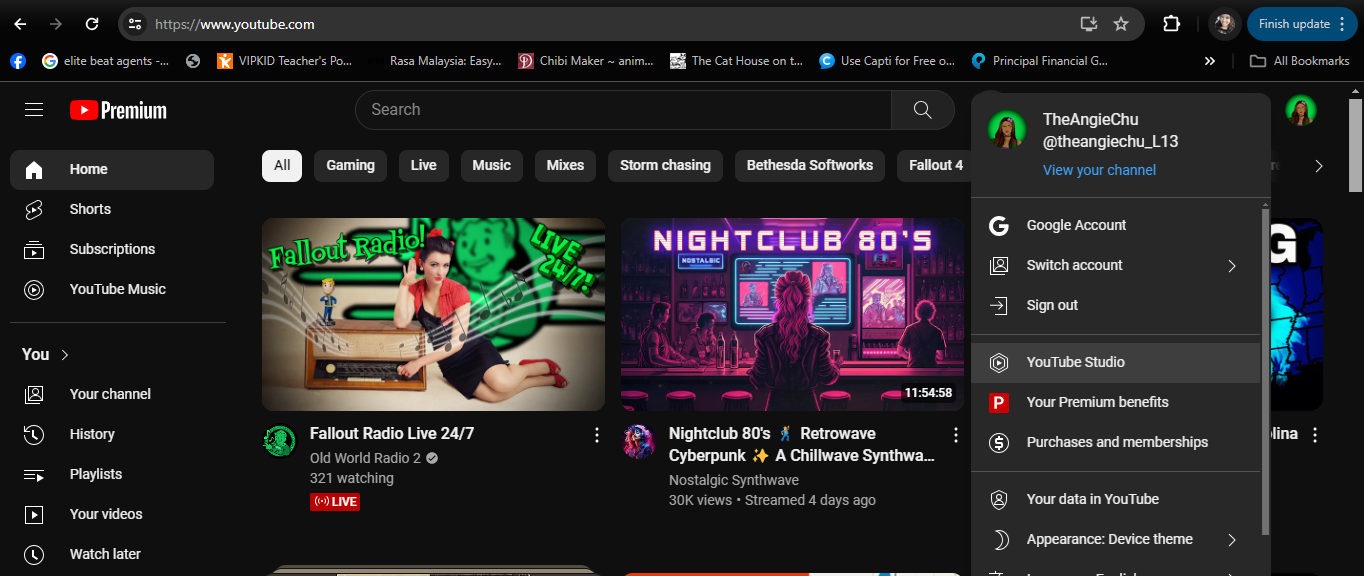Open the All Bookmarks folder
1364x576 pixels.
click(1300, 61)
